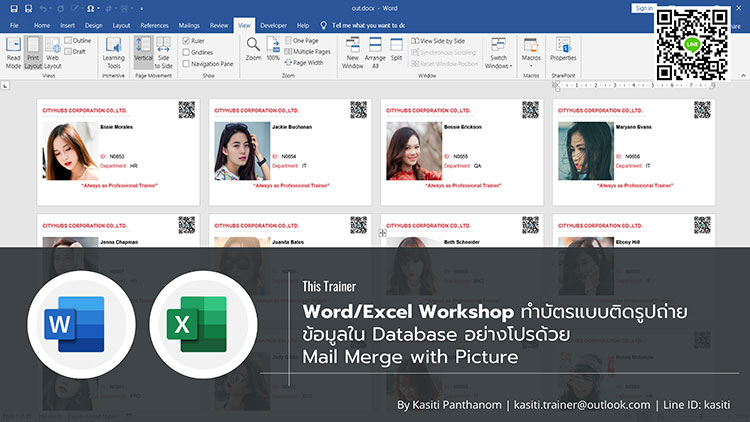The height and width of the screenshot is (422, 750).
Task: Enable the Navigation Pane checkbox
Action: pyautogui.click(x=186, y=64)
